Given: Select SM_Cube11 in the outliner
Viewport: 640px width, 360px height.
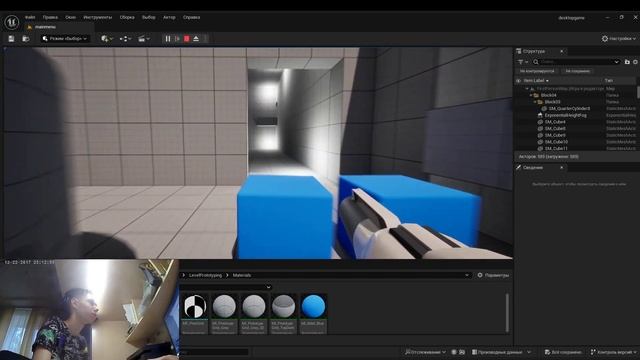Looking at the screenshot, I should tap(556, 149).
